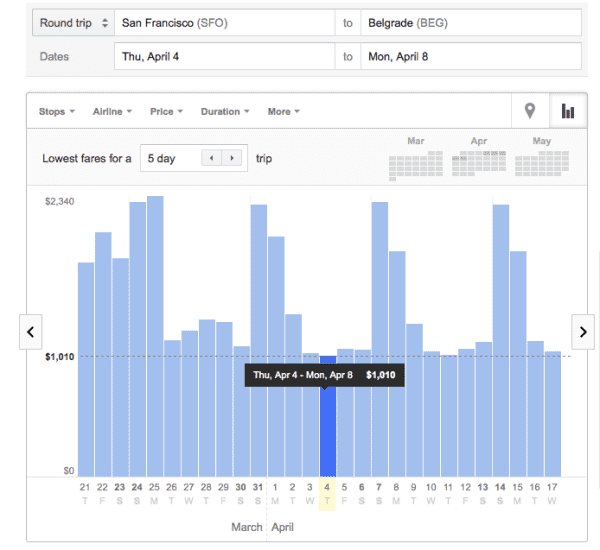This screenshot has width=600, height=550.
Task: Open the Price filter menu
Action: pos(167,112)
